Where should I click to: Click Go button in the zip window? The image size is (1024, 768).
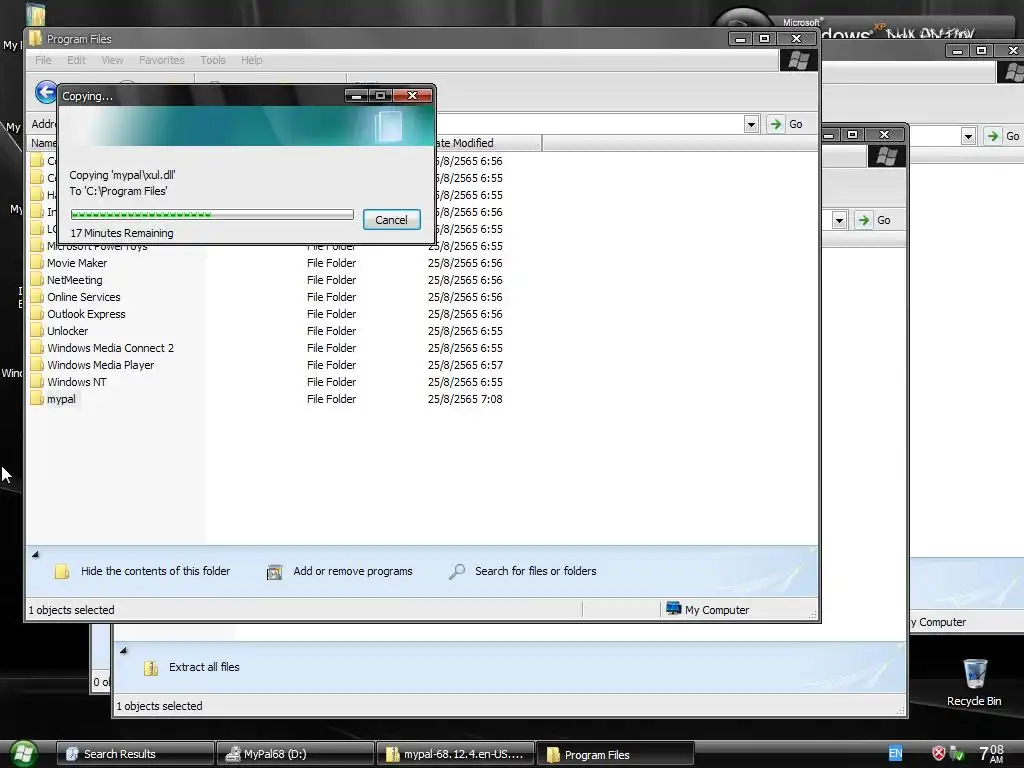[x=873, y=220]
